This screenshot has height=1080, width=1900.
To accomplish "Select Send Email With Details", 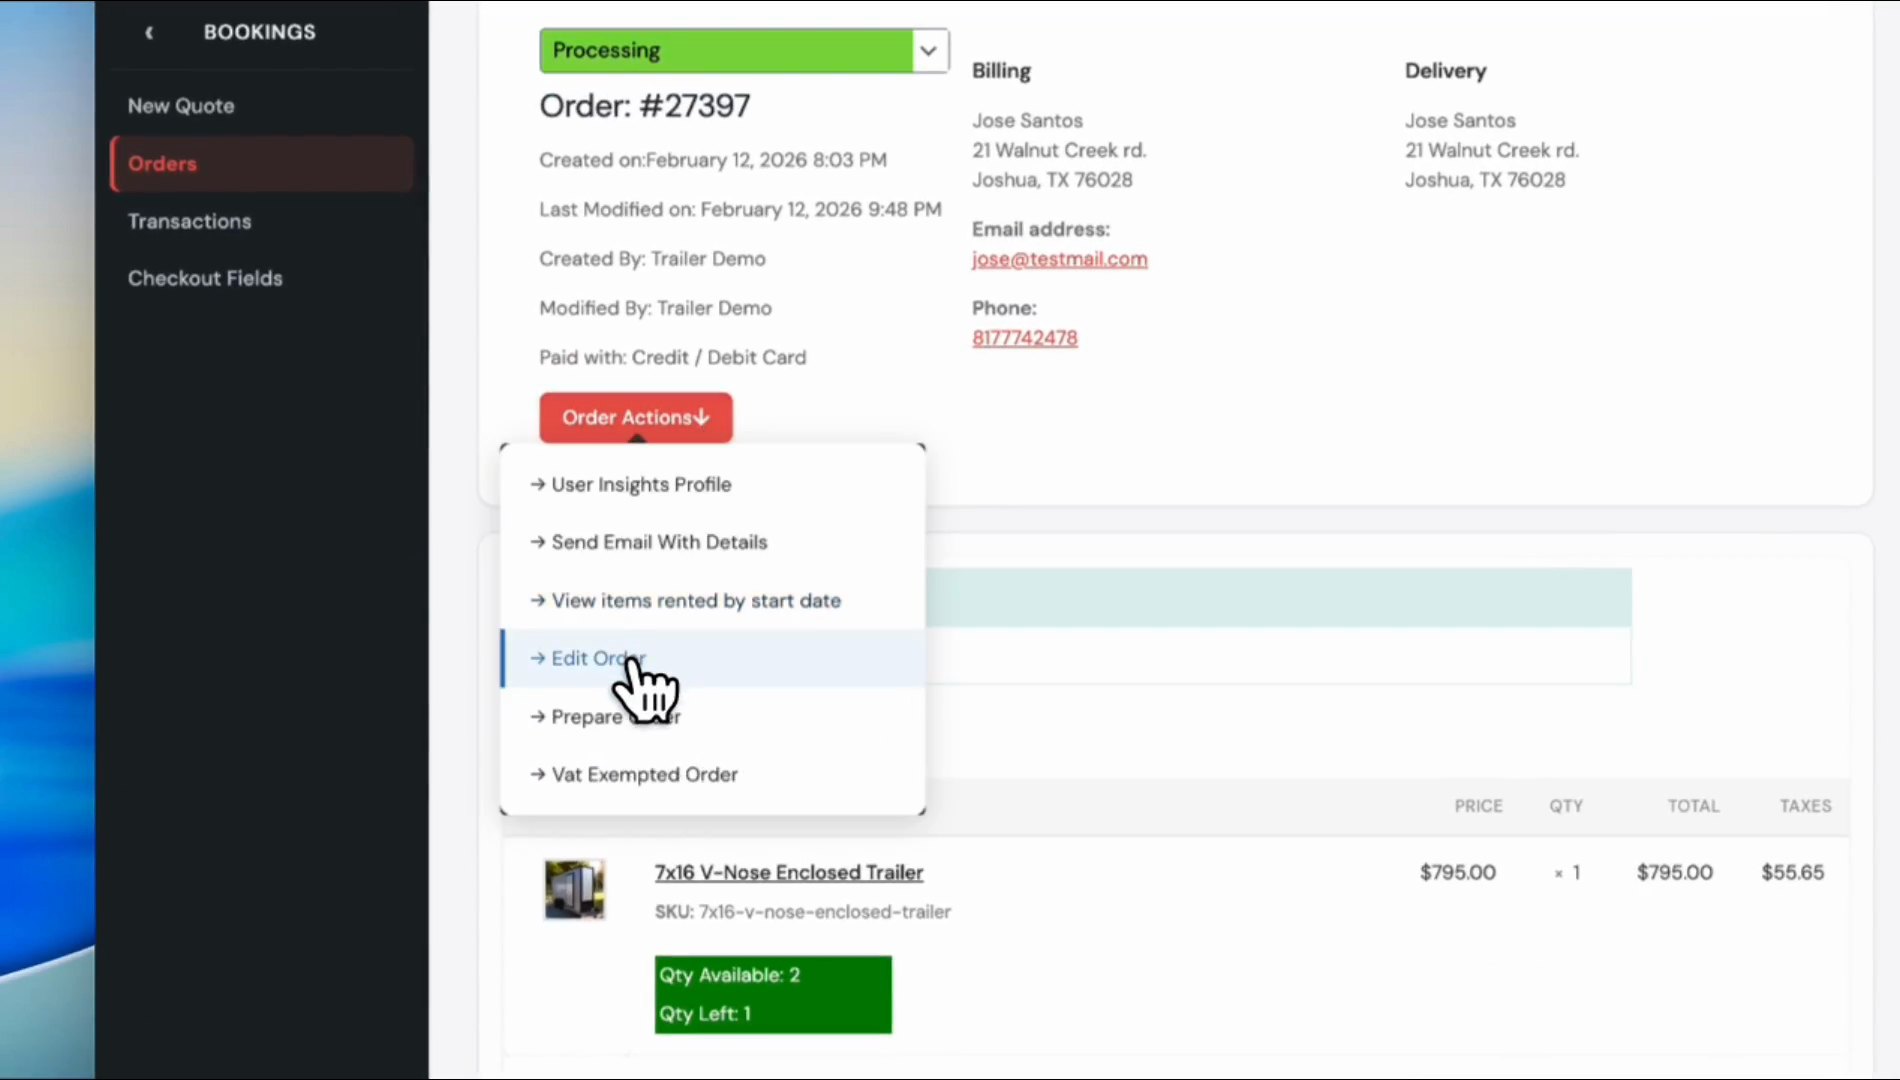I will pyautogui.click(x=659, y=543).
